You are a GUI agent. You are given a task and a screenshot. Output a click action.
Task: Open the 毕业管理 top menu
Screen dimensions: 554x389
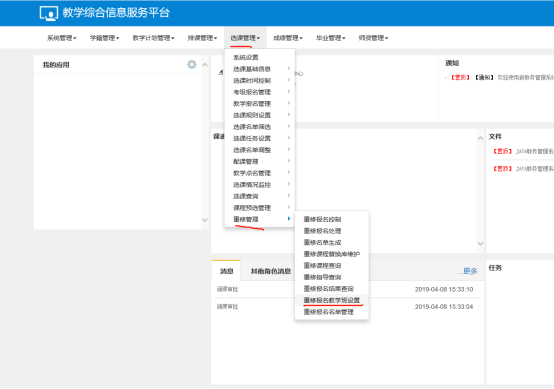click(x=330, y=38)
